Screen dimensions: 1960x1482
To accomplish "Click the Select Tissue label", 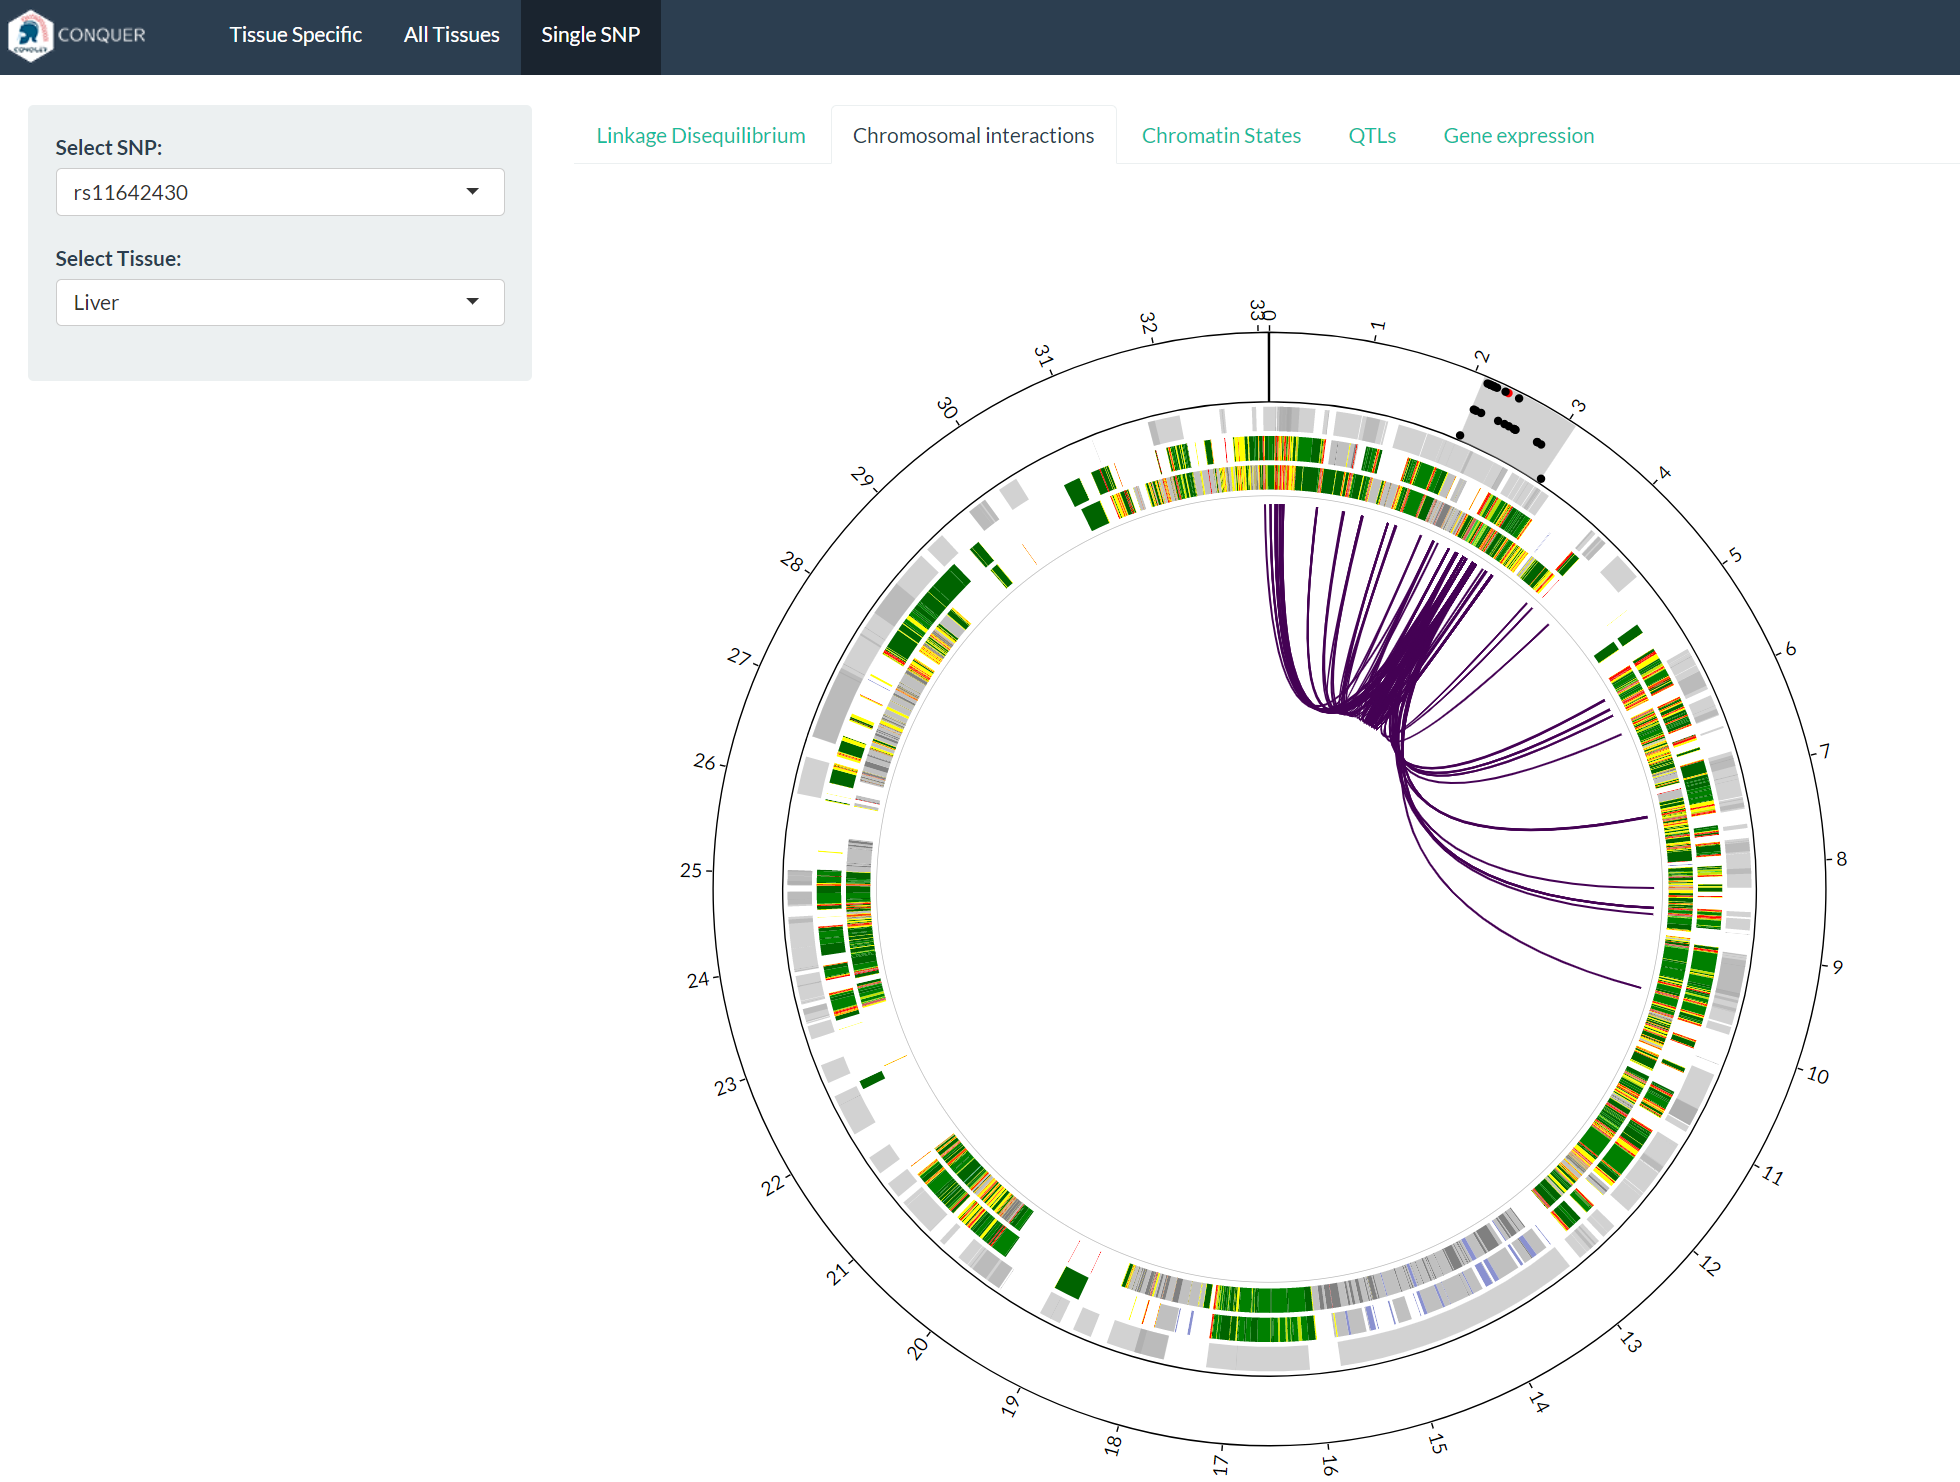I will click(118, 258).
